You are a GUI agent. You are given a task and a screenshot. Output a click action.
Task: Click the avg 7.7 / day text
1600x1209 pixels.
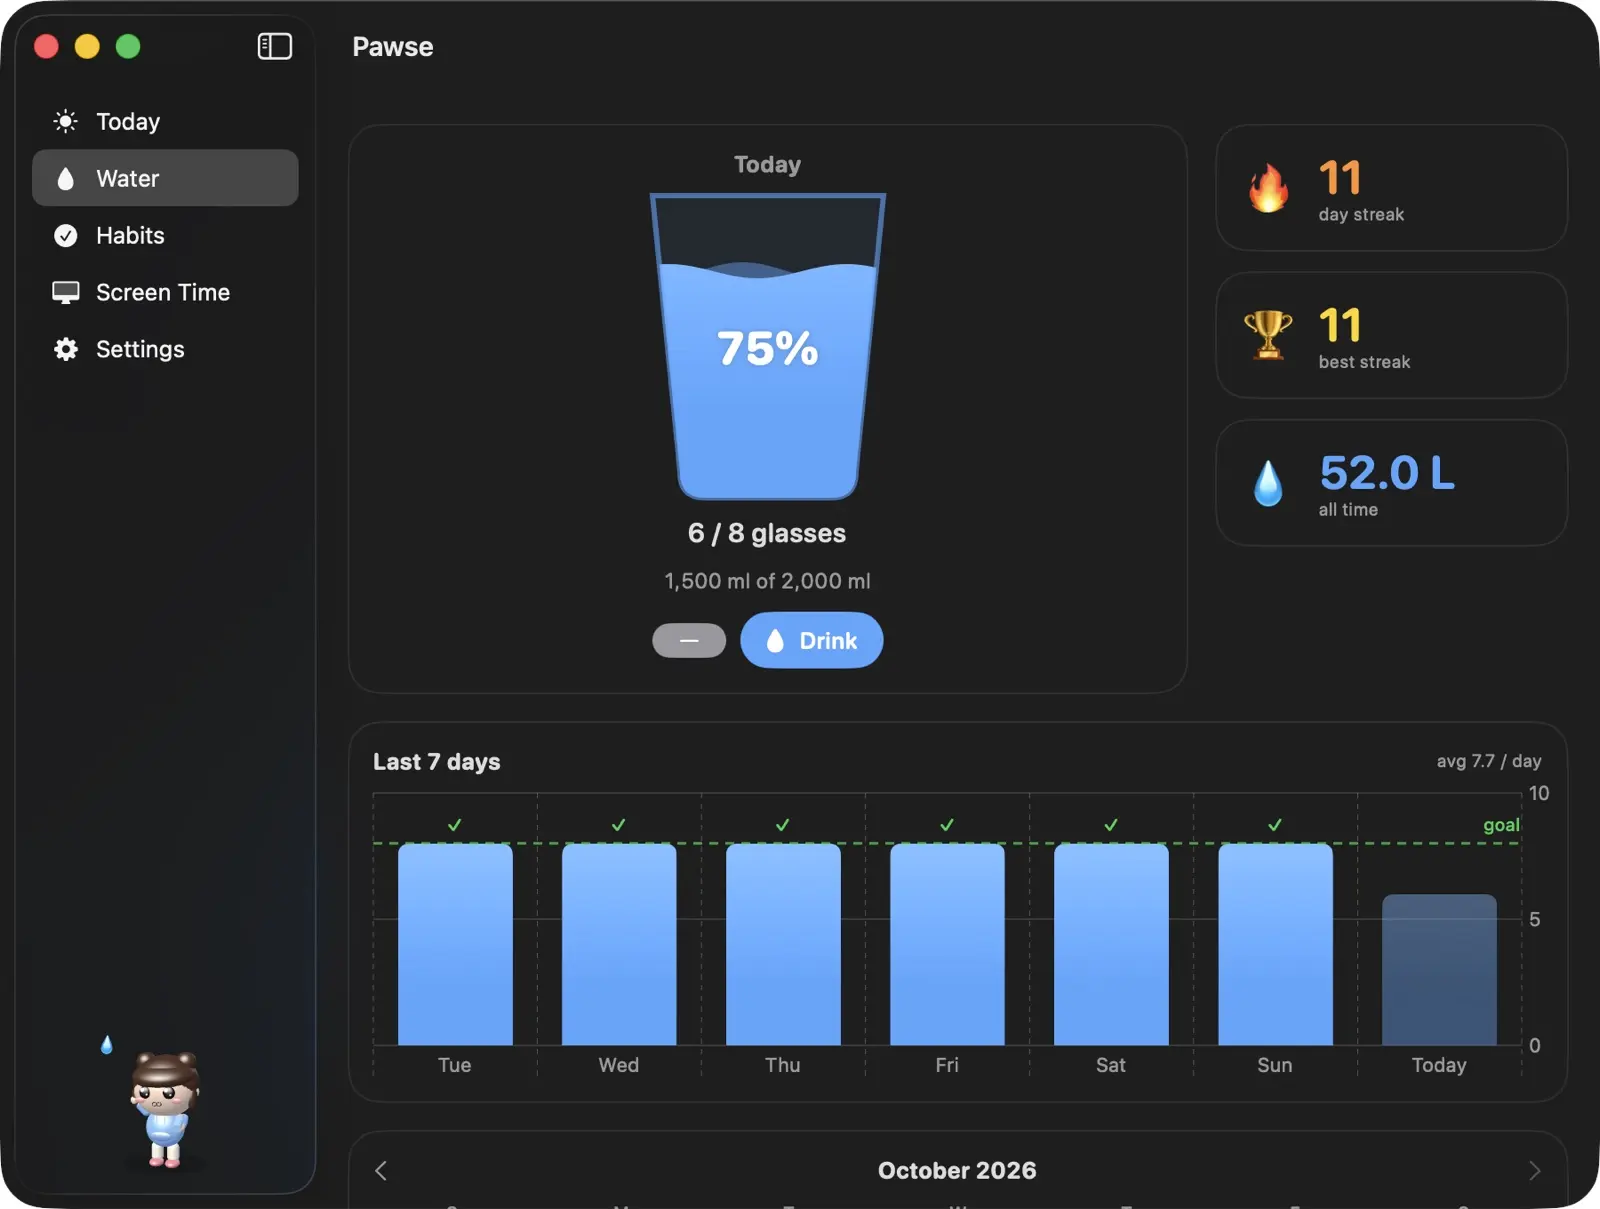point(1489,761)
